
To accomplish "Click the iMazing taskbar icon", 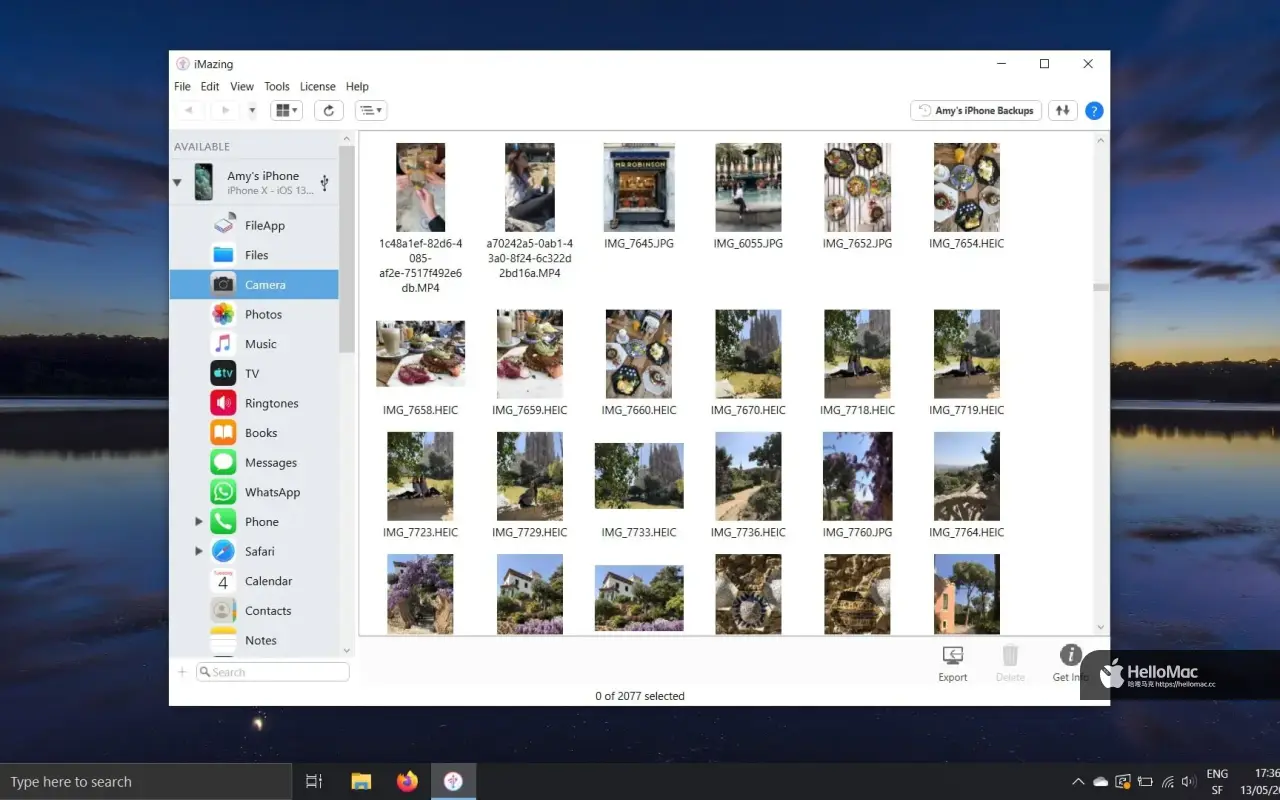I will (x=453, y=781).
